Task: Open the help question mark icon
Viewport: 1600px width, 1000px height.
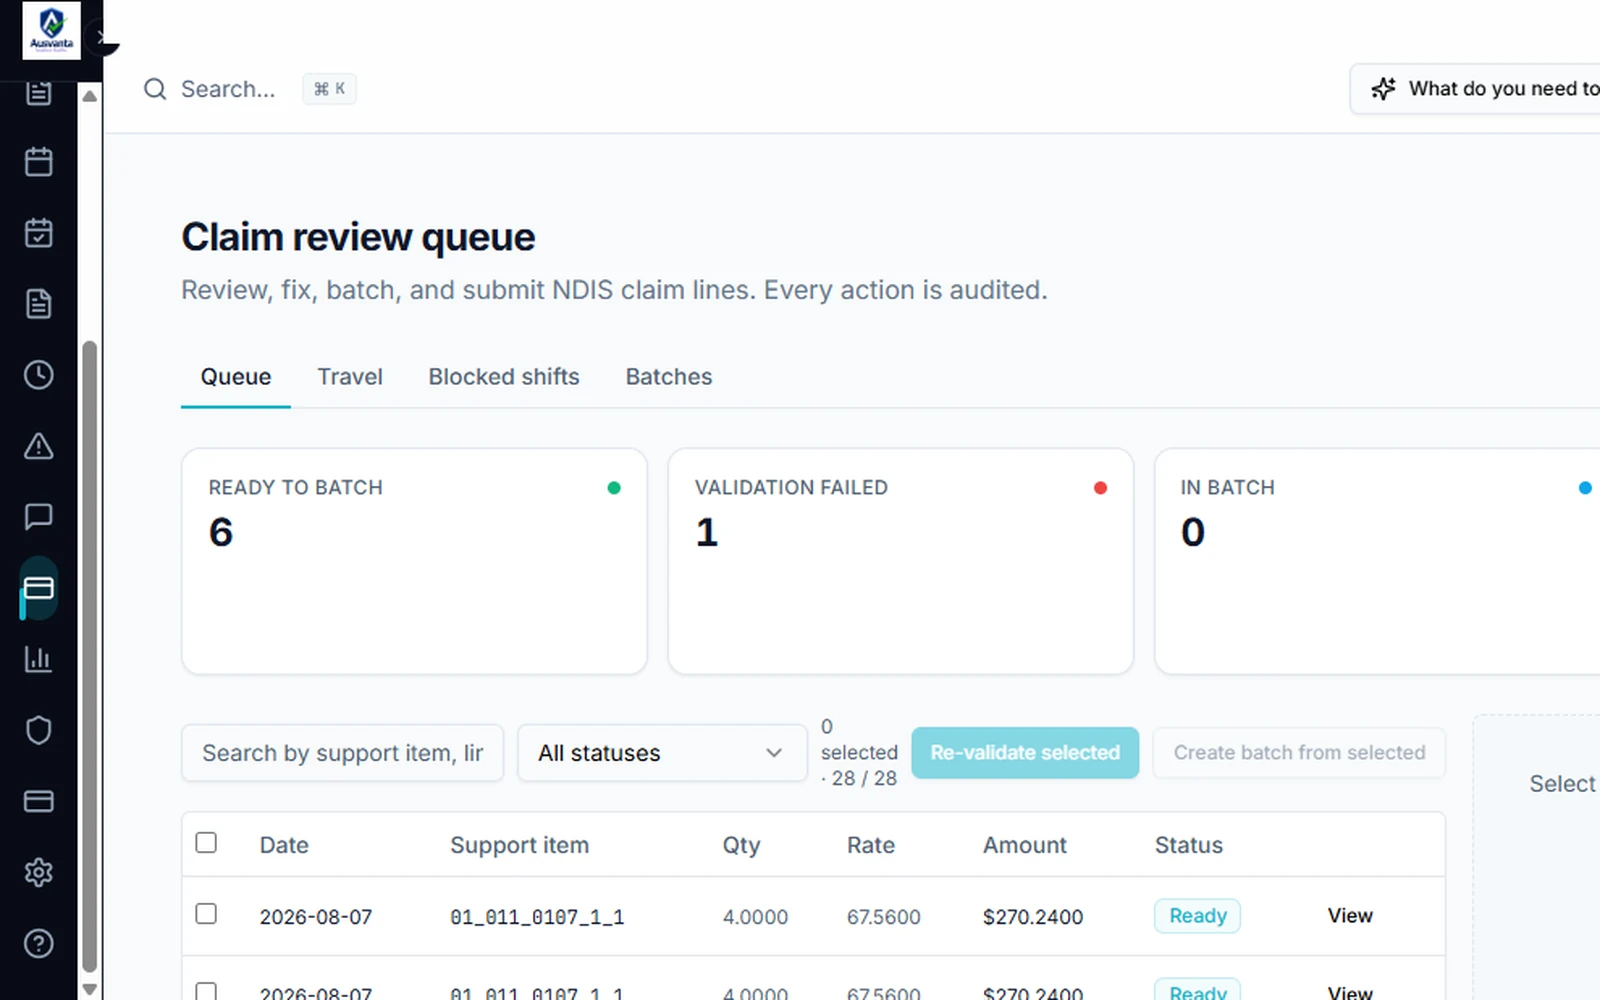Action: [38, 943]
